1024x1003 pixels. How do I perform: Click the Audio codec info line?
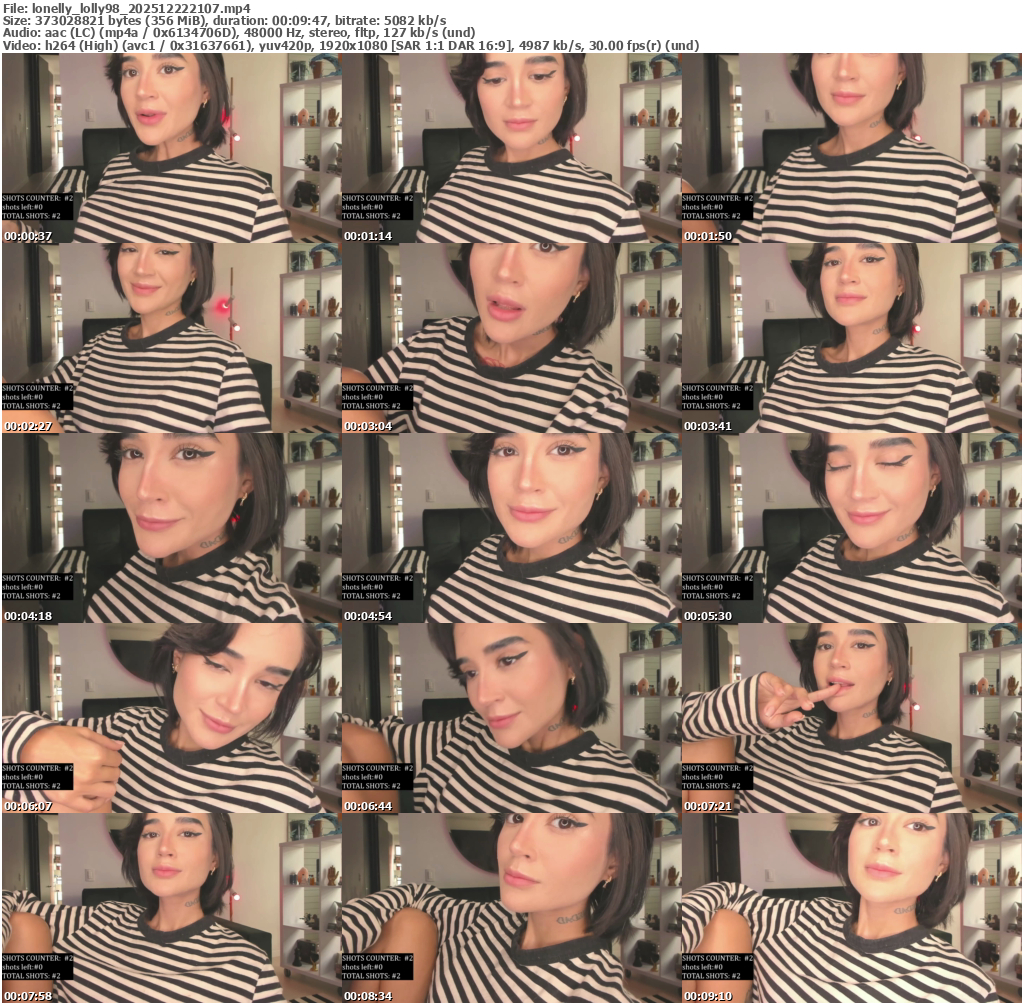pyautogui.click(x=239, y=33)
